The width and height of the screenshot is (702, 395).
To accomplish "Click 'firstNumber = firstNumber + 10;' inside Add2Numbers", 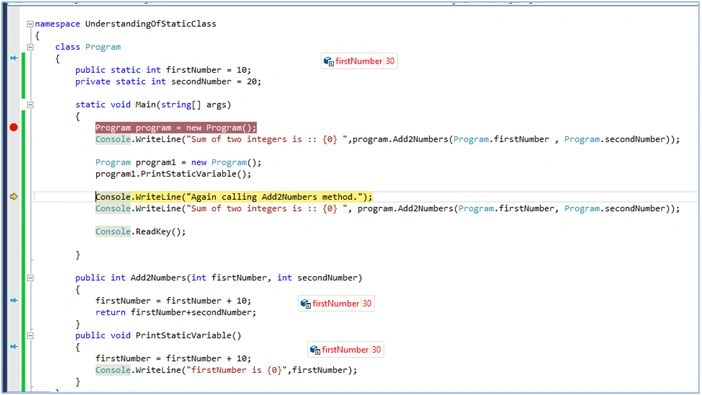I will coord(173,301).
